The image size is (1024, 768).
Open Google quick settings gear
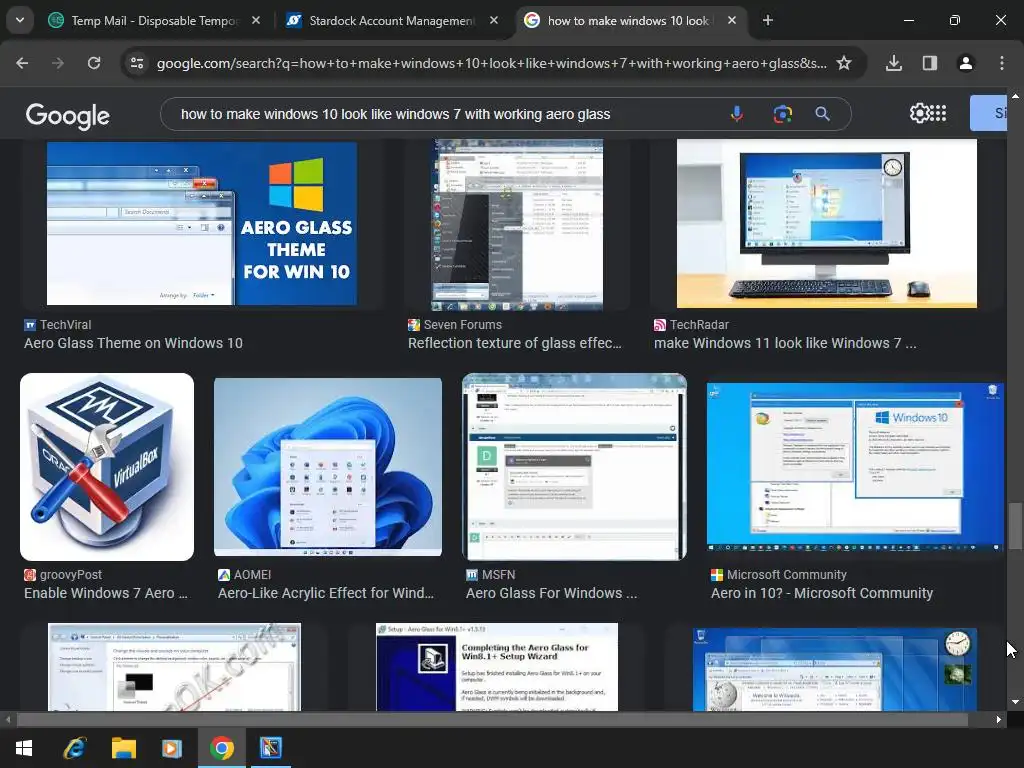(x=919, y=113)
